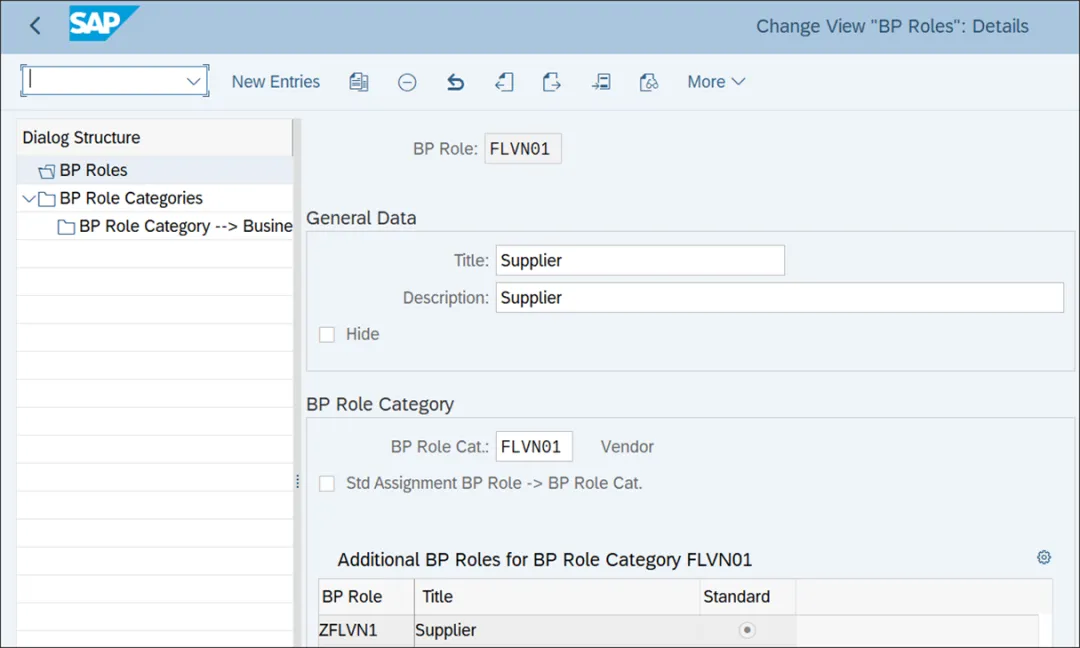This screenshot has width=1080, height=648.
Task: Open BP Roles in Dialog Structure
Action: tap(93, 170)
